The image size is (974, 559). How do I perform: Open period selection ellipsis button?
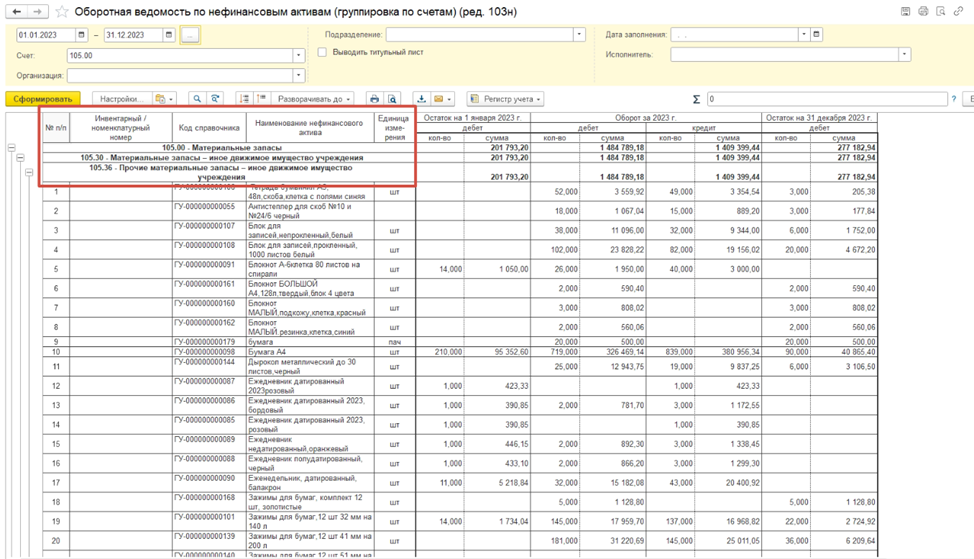190,35
